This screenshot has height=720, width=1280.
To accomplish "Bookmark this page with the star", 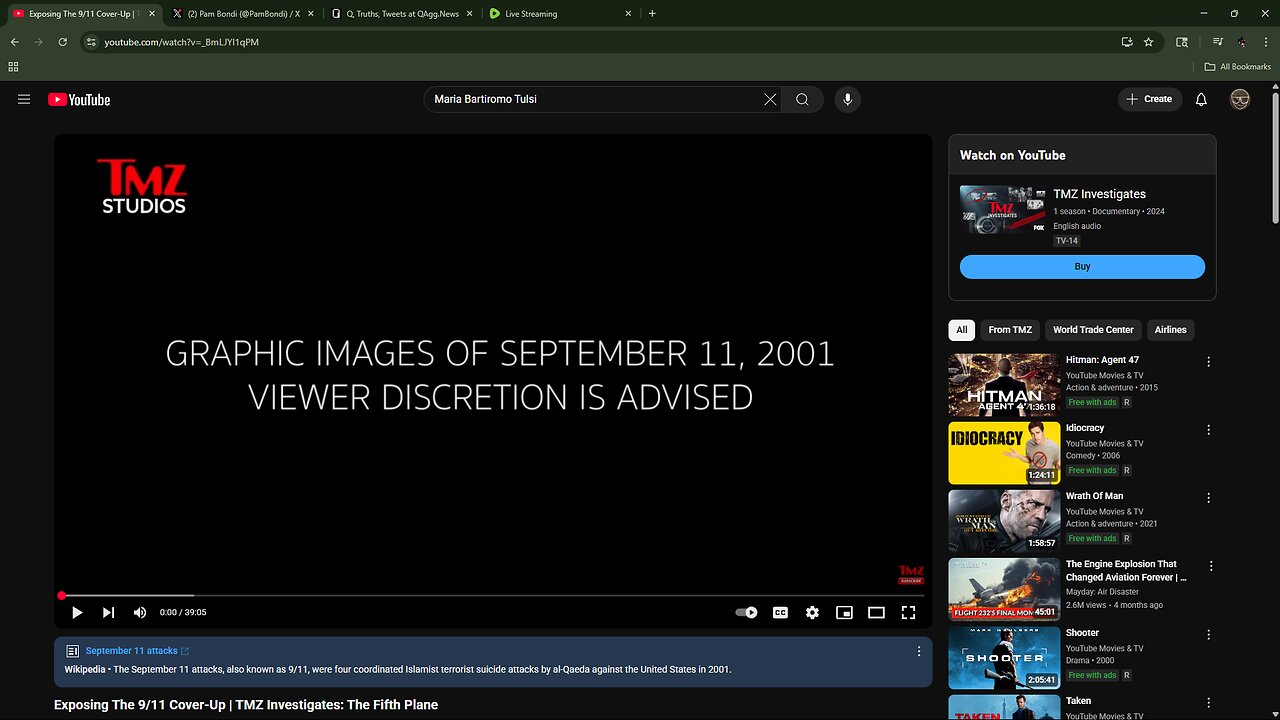I will pos(1148,42).
